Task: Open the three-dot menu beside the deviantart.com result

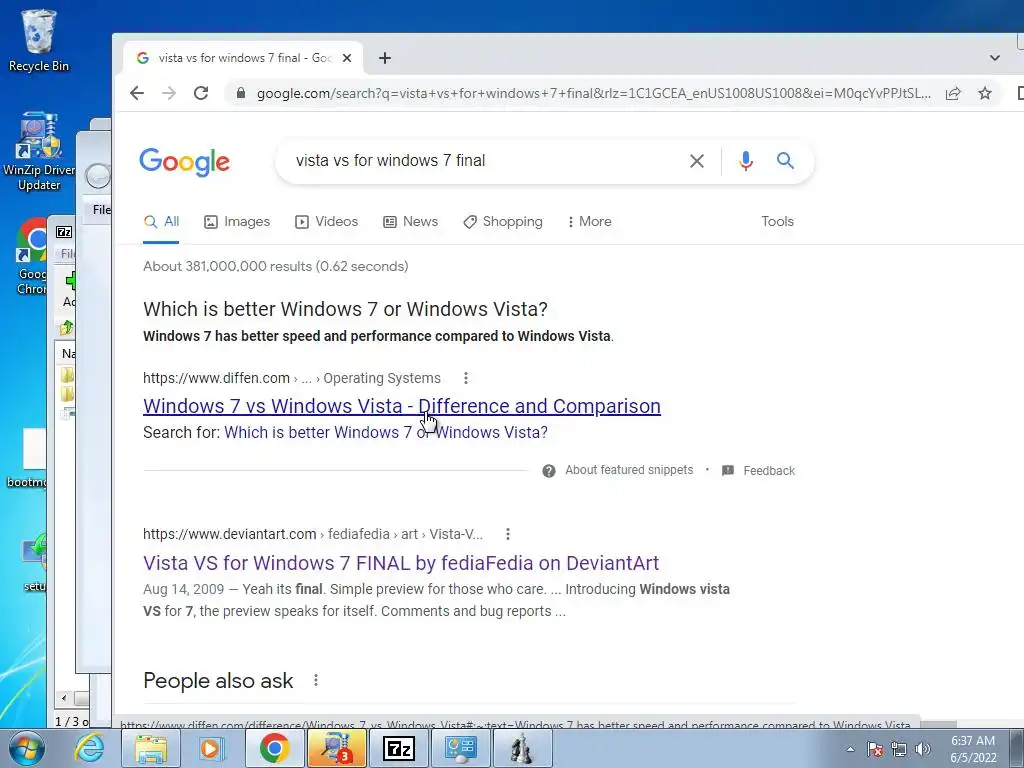Action: [x=507, y=534]
